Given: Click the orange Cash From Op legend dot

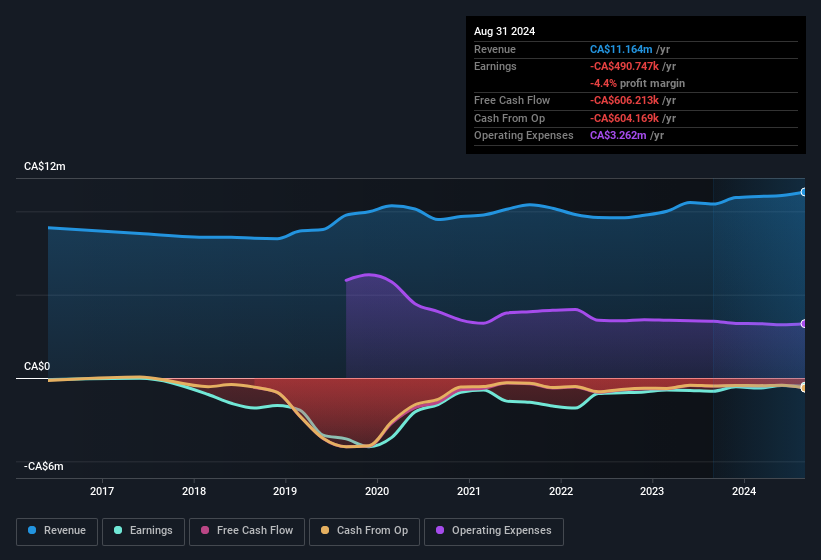Looking at the screenshot, I should click(325, 530).
